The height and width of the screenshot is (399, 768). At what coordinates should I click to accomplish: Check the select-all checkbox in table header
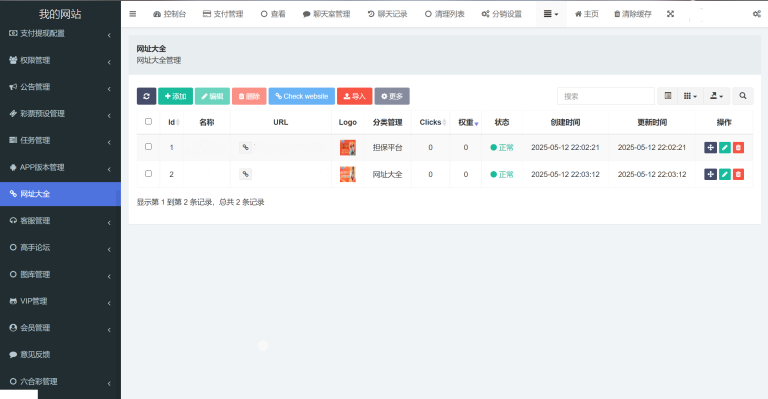click(148, 121)
